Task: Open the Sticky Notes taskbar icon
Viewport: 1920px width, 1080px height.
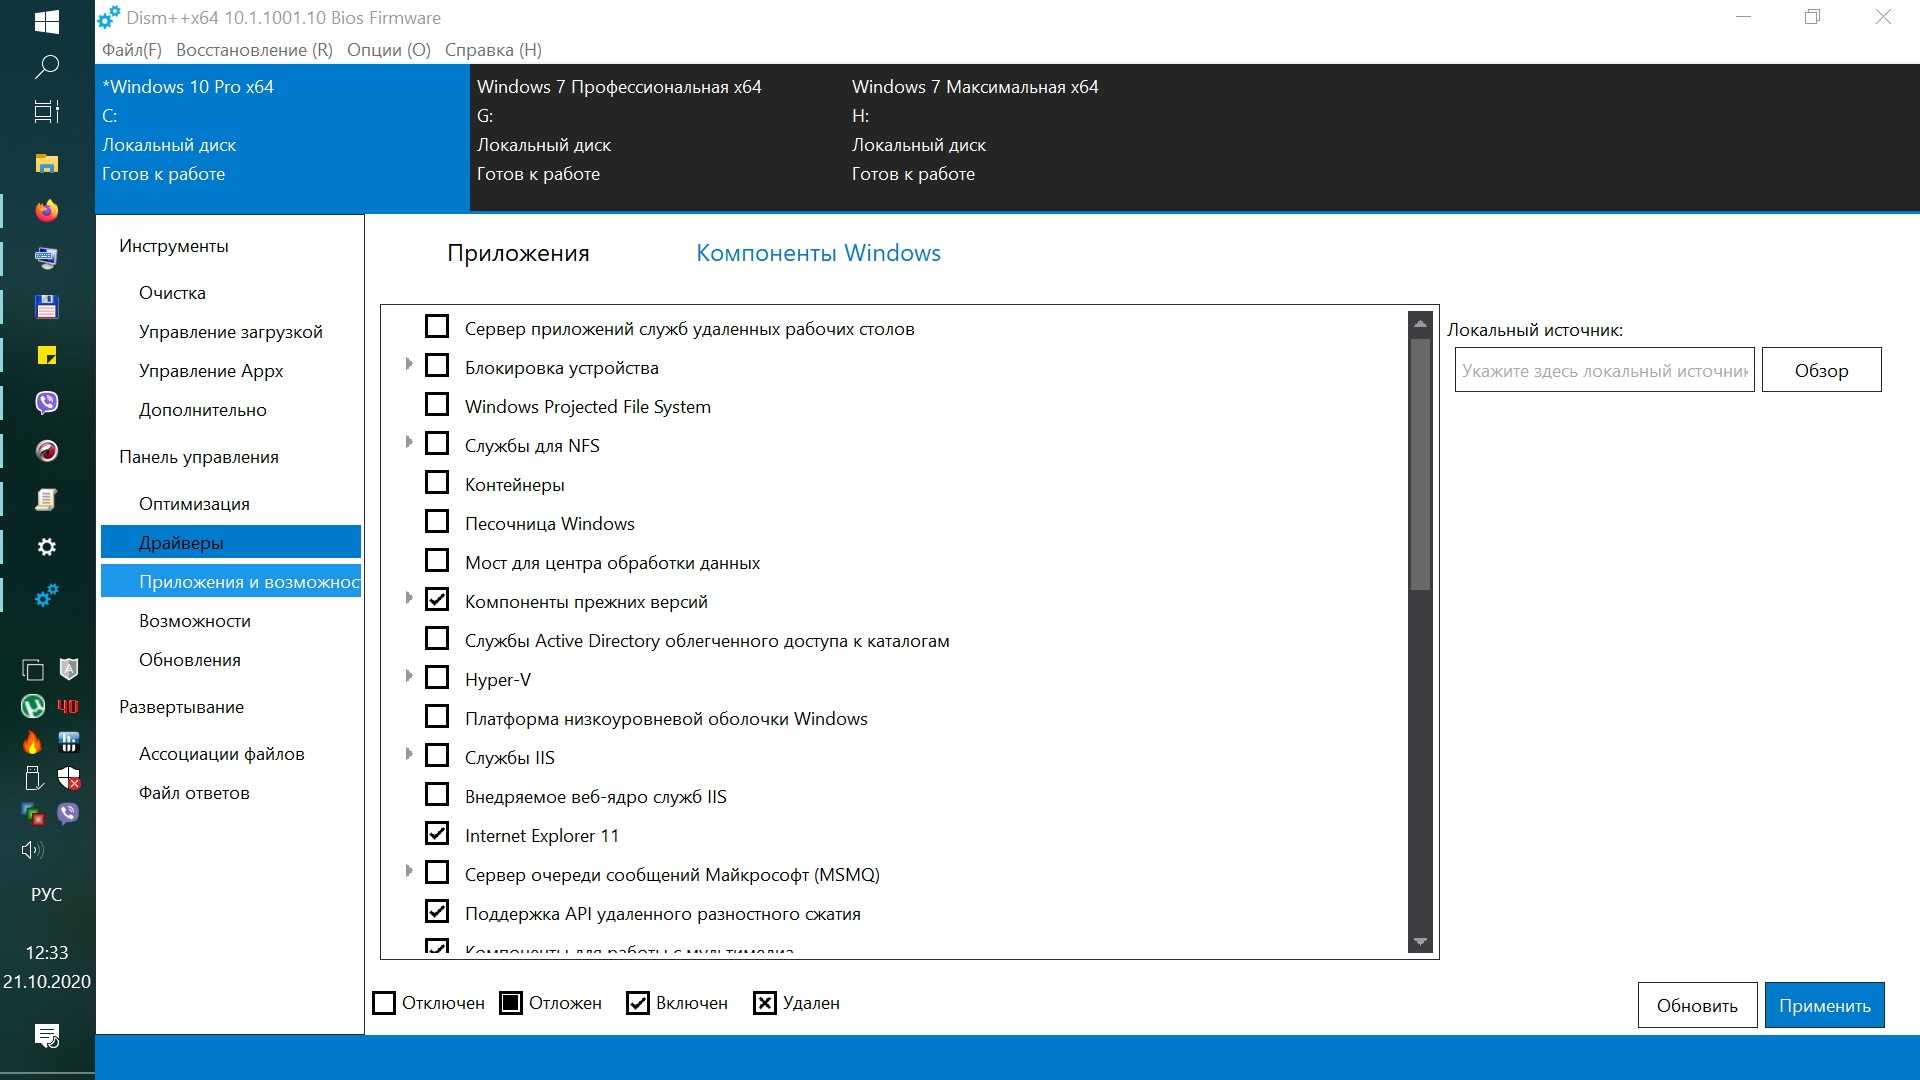Action: pos(46,355)
